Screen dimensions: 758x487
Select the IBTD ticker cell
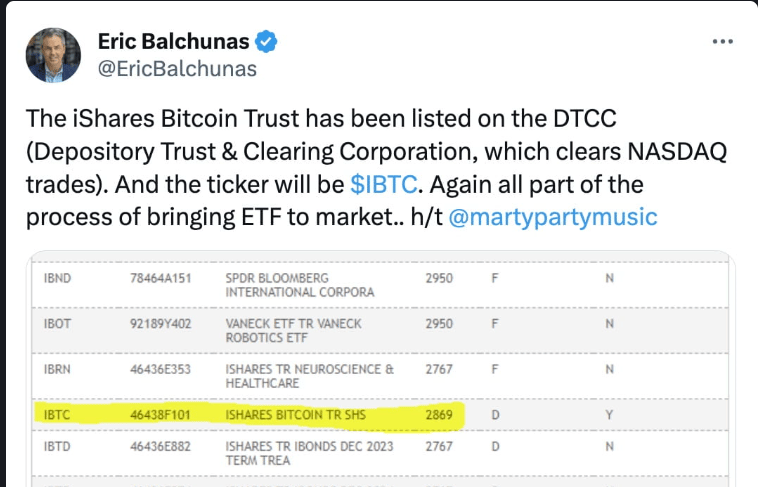click(x=58, y=445)
